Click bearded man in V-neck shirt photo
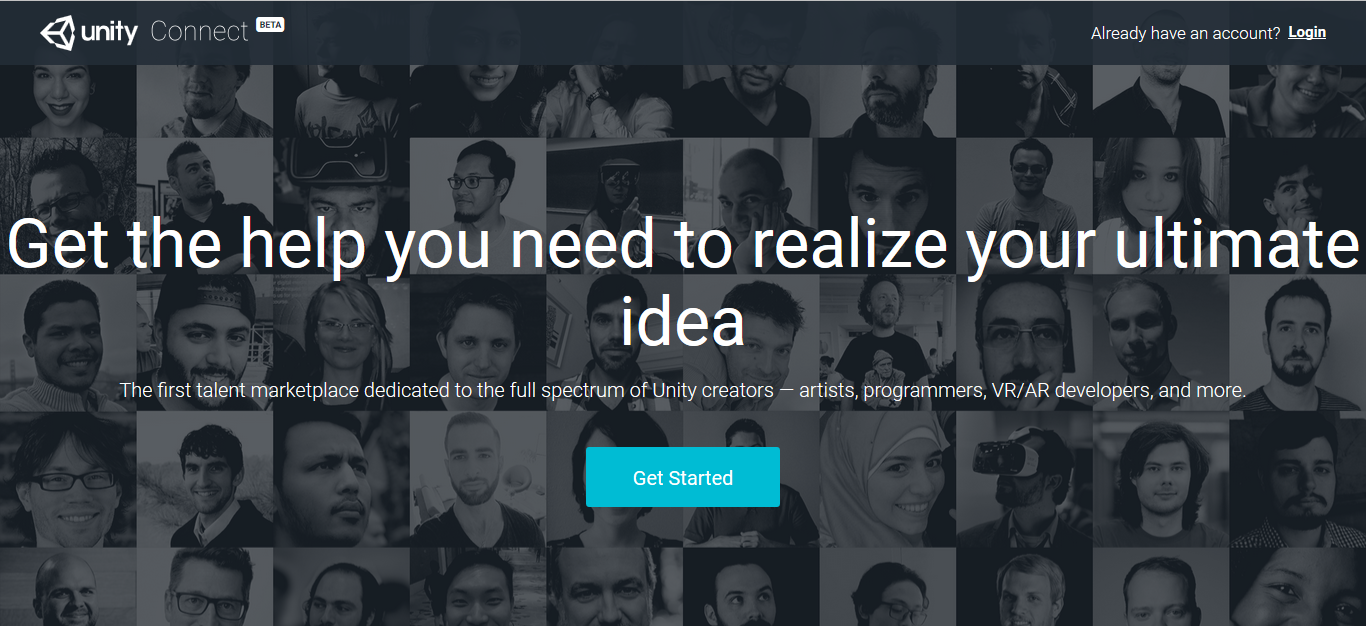 478,479
